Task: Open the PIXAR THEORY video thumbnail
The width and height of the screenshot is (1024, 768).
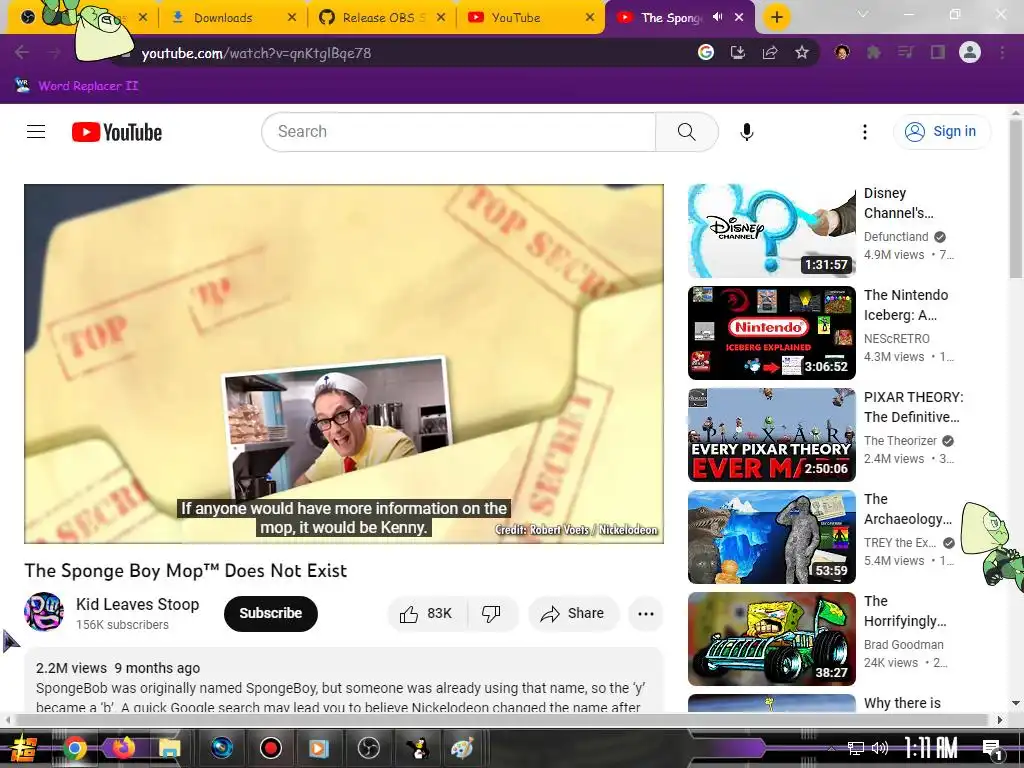Action: [771, 435]
